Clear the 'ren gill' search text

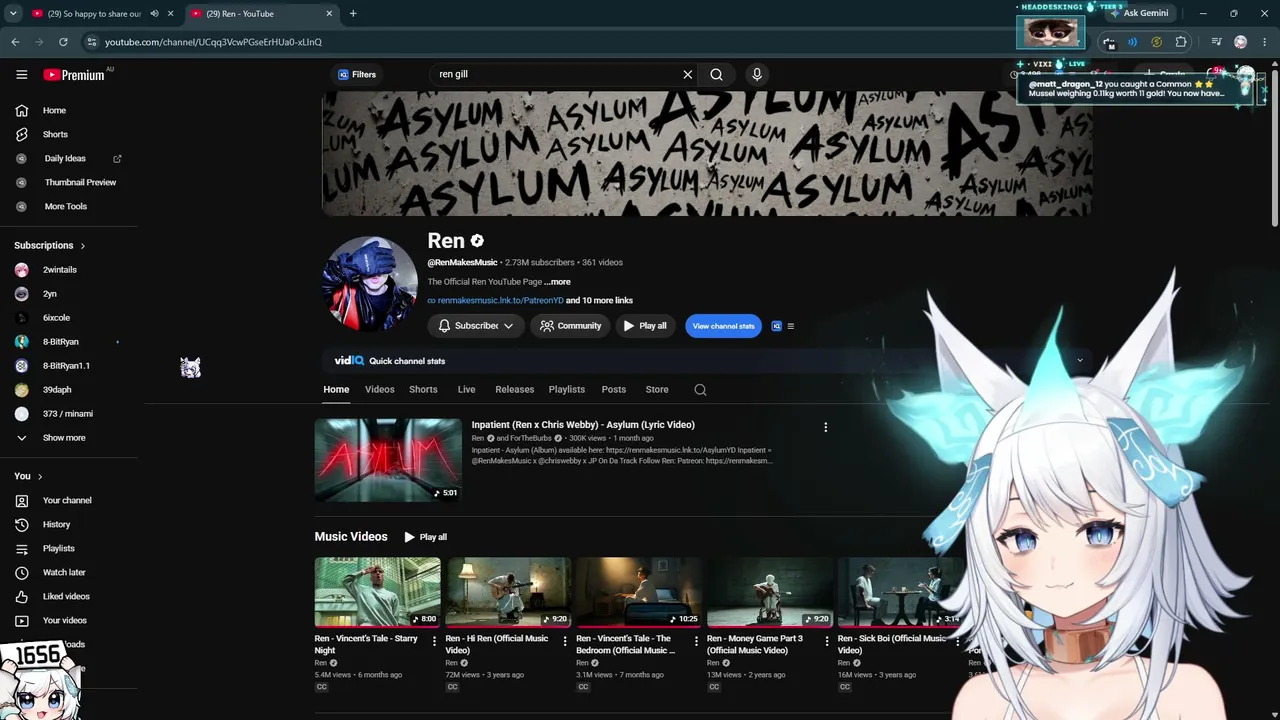pos(688,74)
